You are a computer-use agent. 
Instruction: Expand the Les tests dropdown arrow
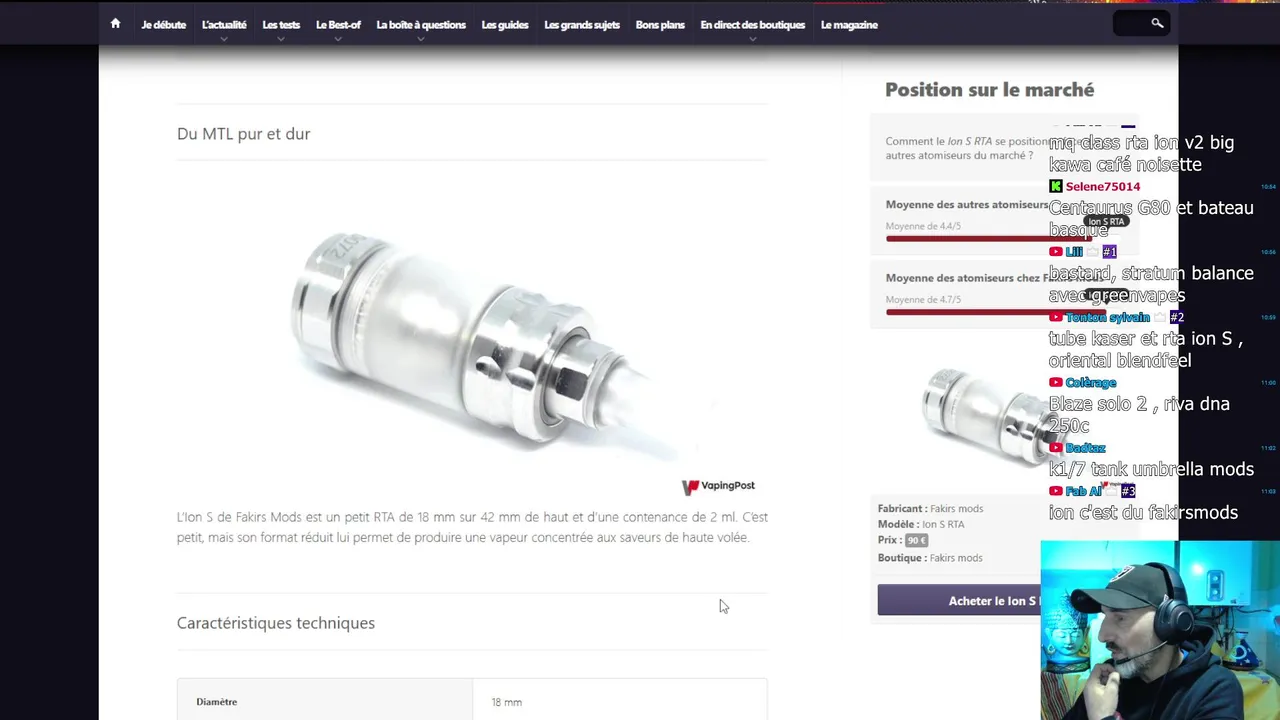[281, 39]
